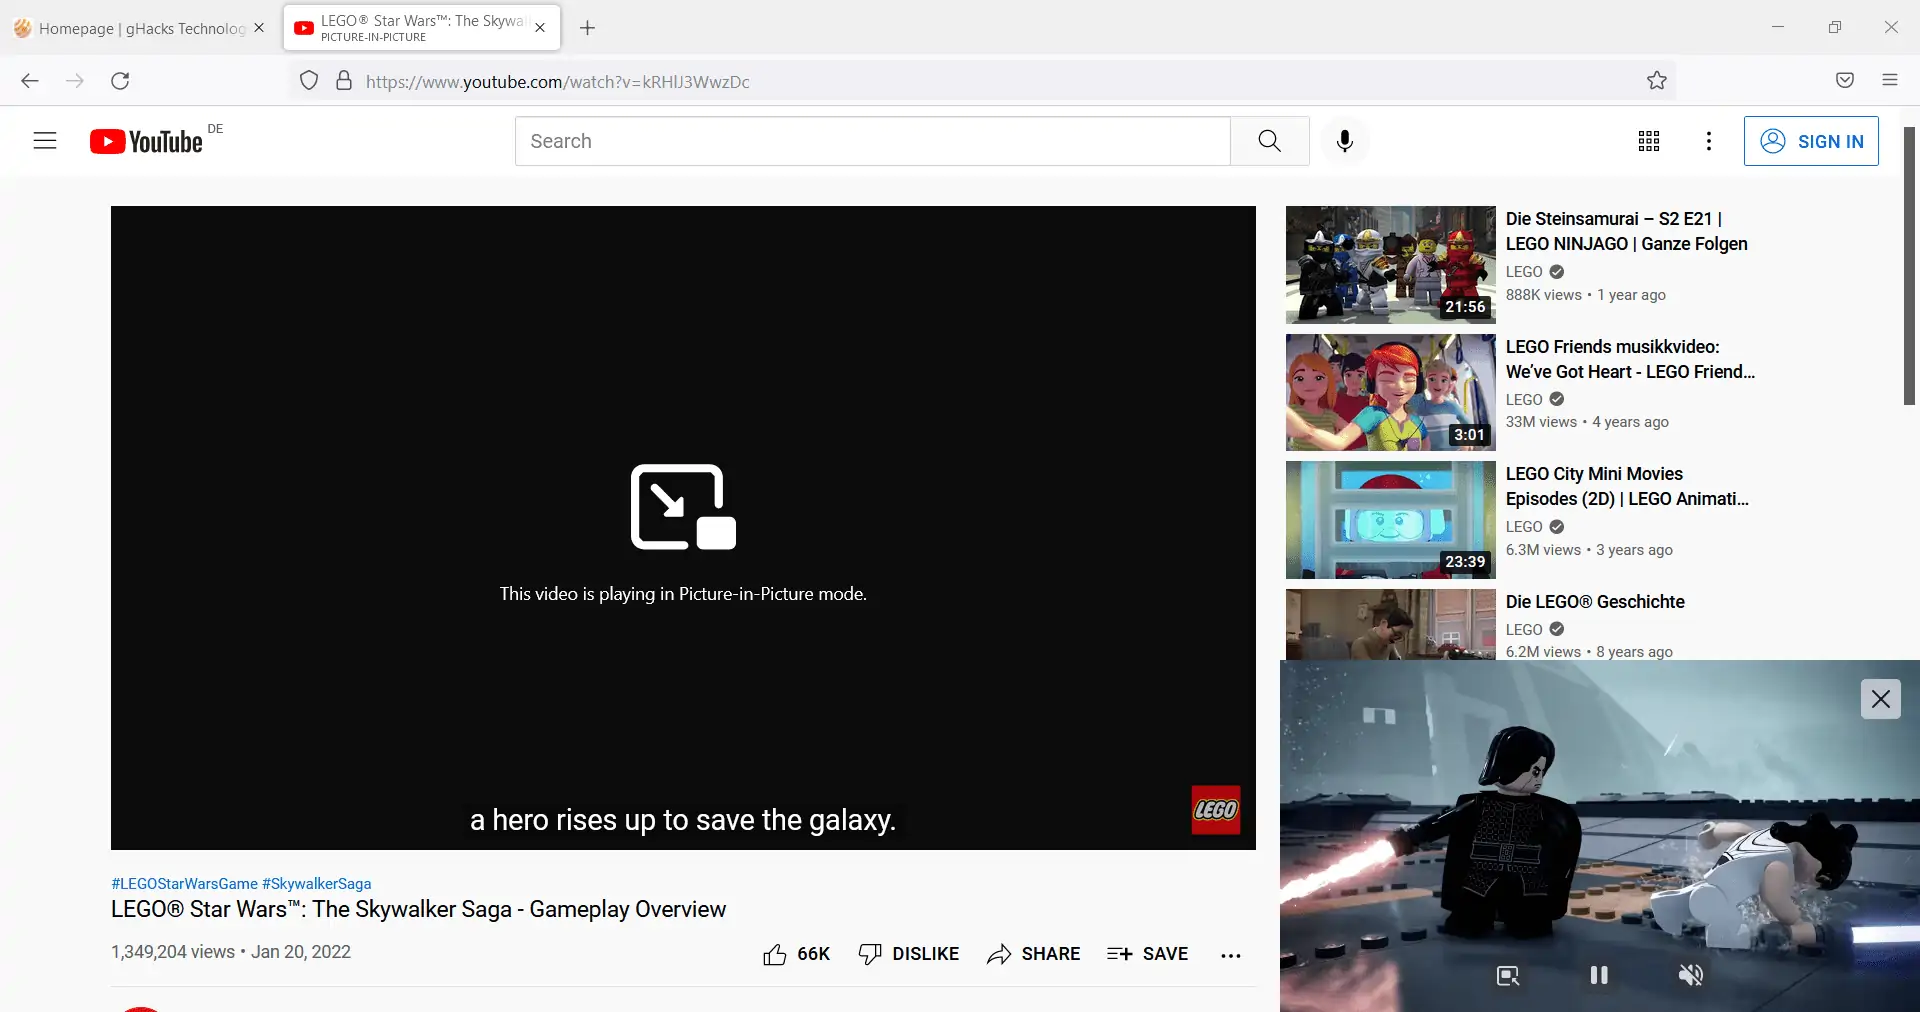Open LEGO Friends musikkvideo thumbnail
The width and height of the screenshot is (1920, 1012).
pyautogui.click(x=1391, y=392)
